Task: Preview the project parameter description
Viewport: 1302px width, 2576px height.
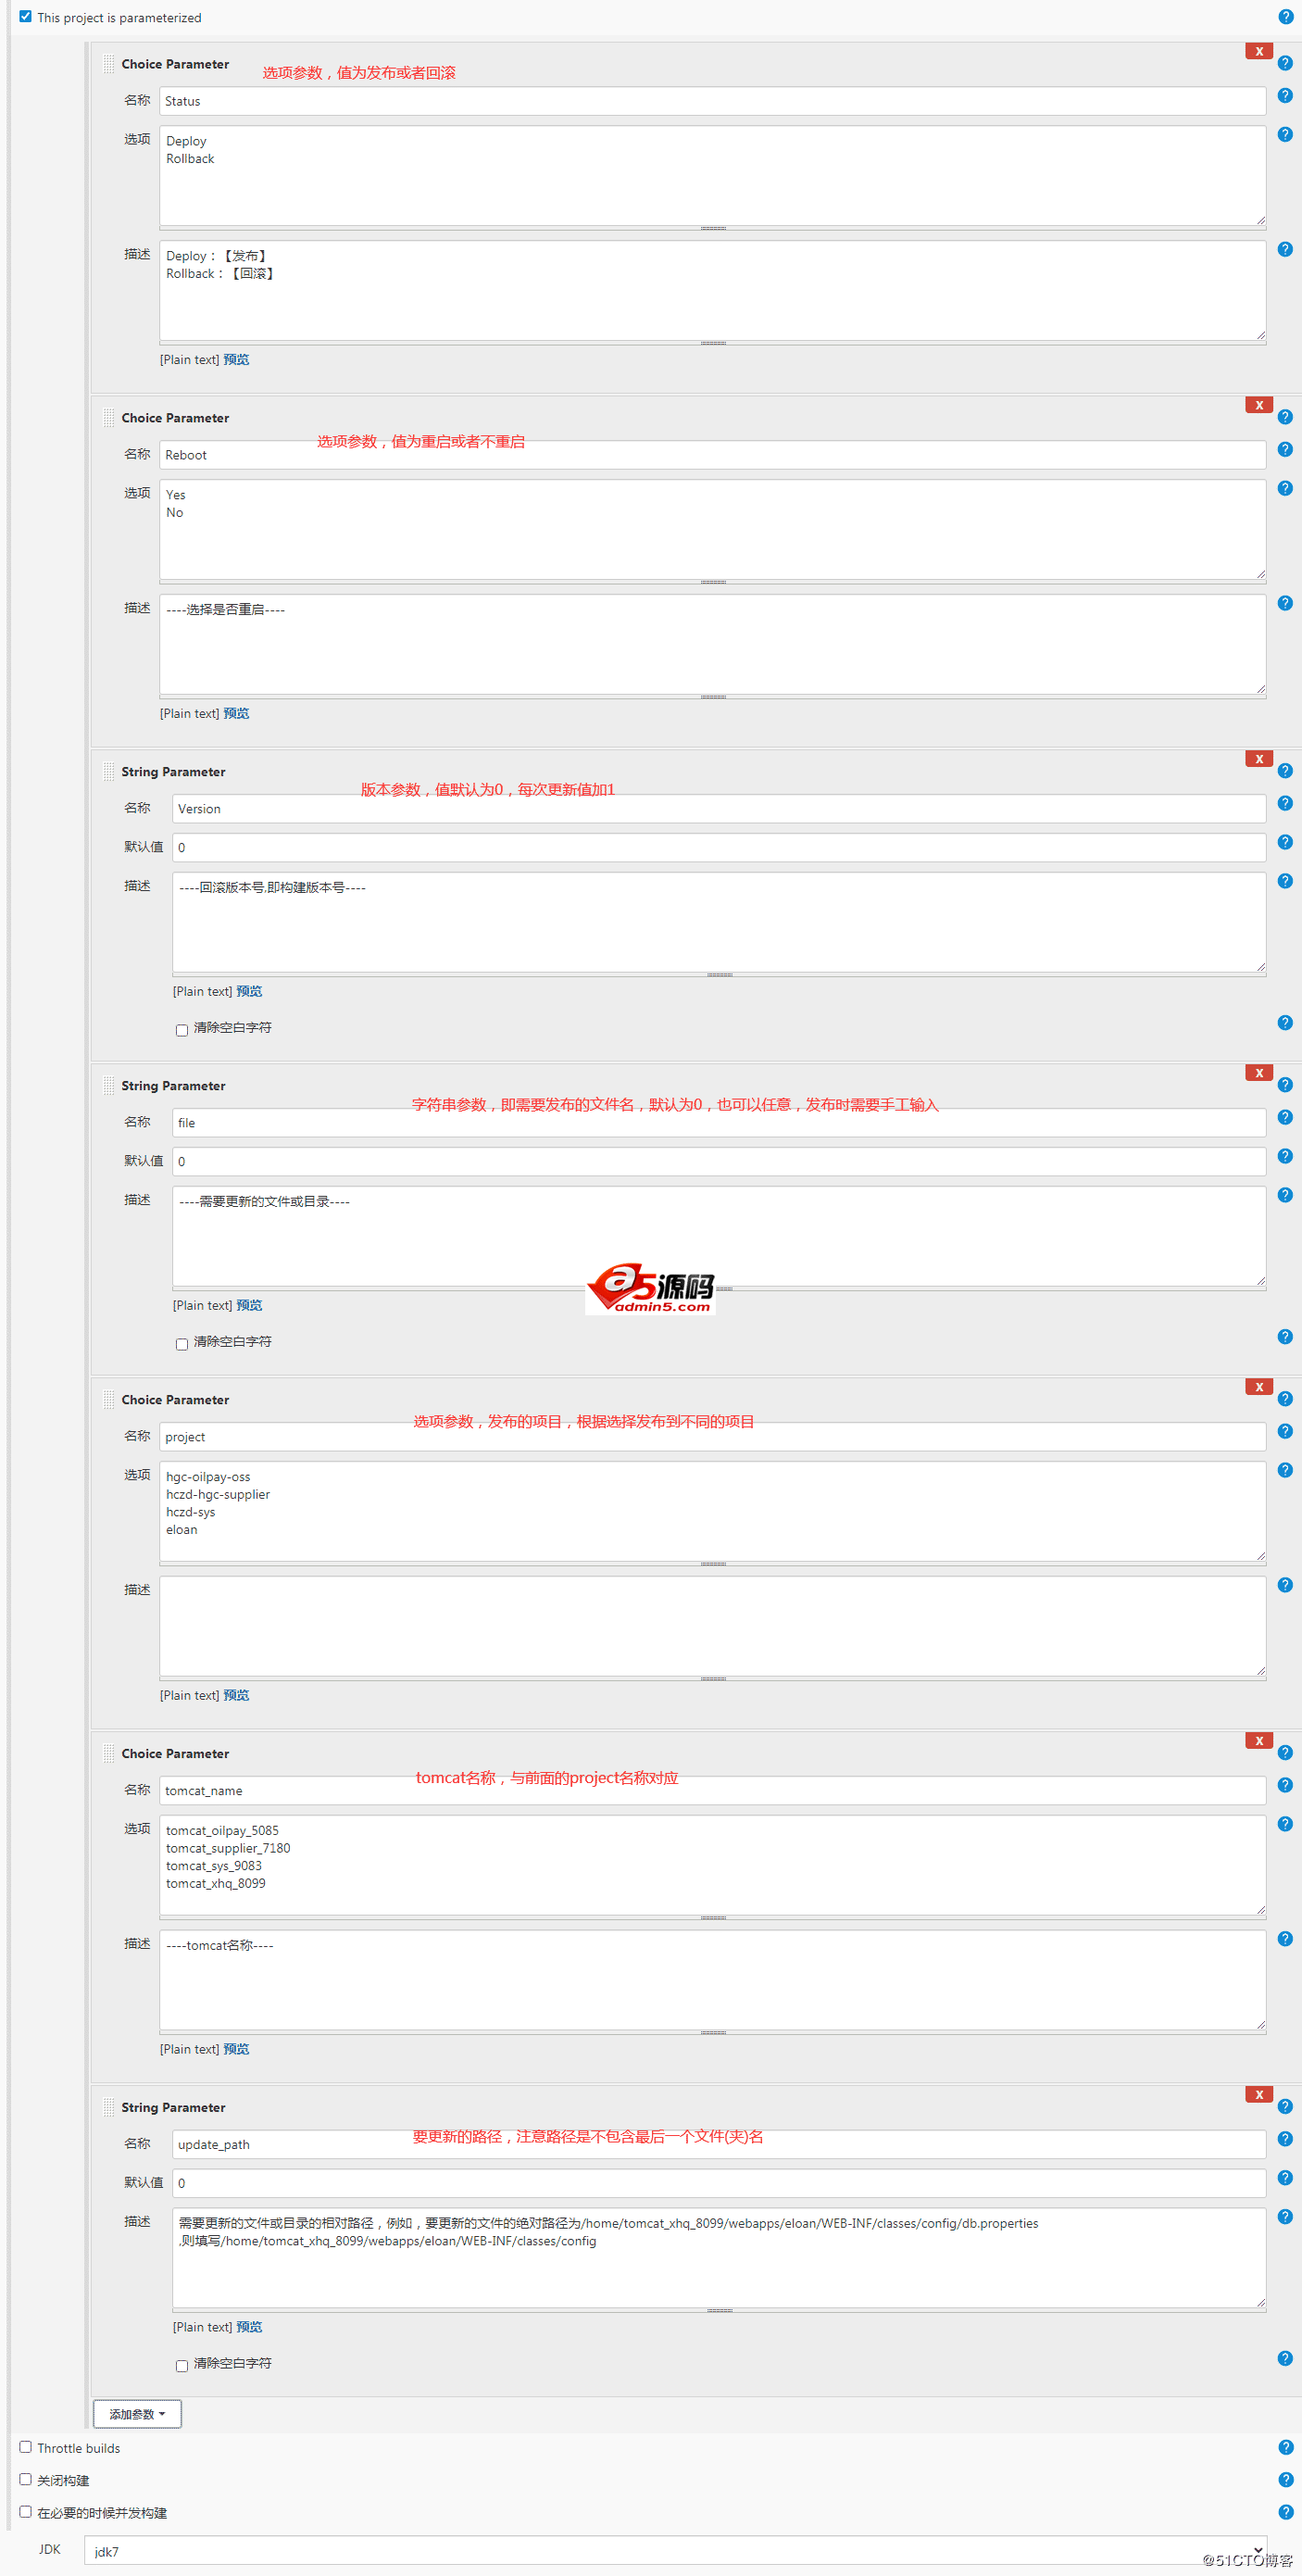Action: coord(236,1696)
